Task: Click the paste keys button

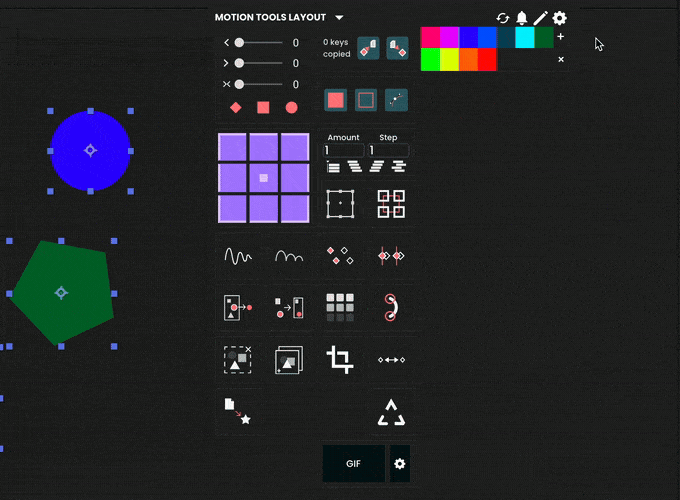Action: coord(397,48)
